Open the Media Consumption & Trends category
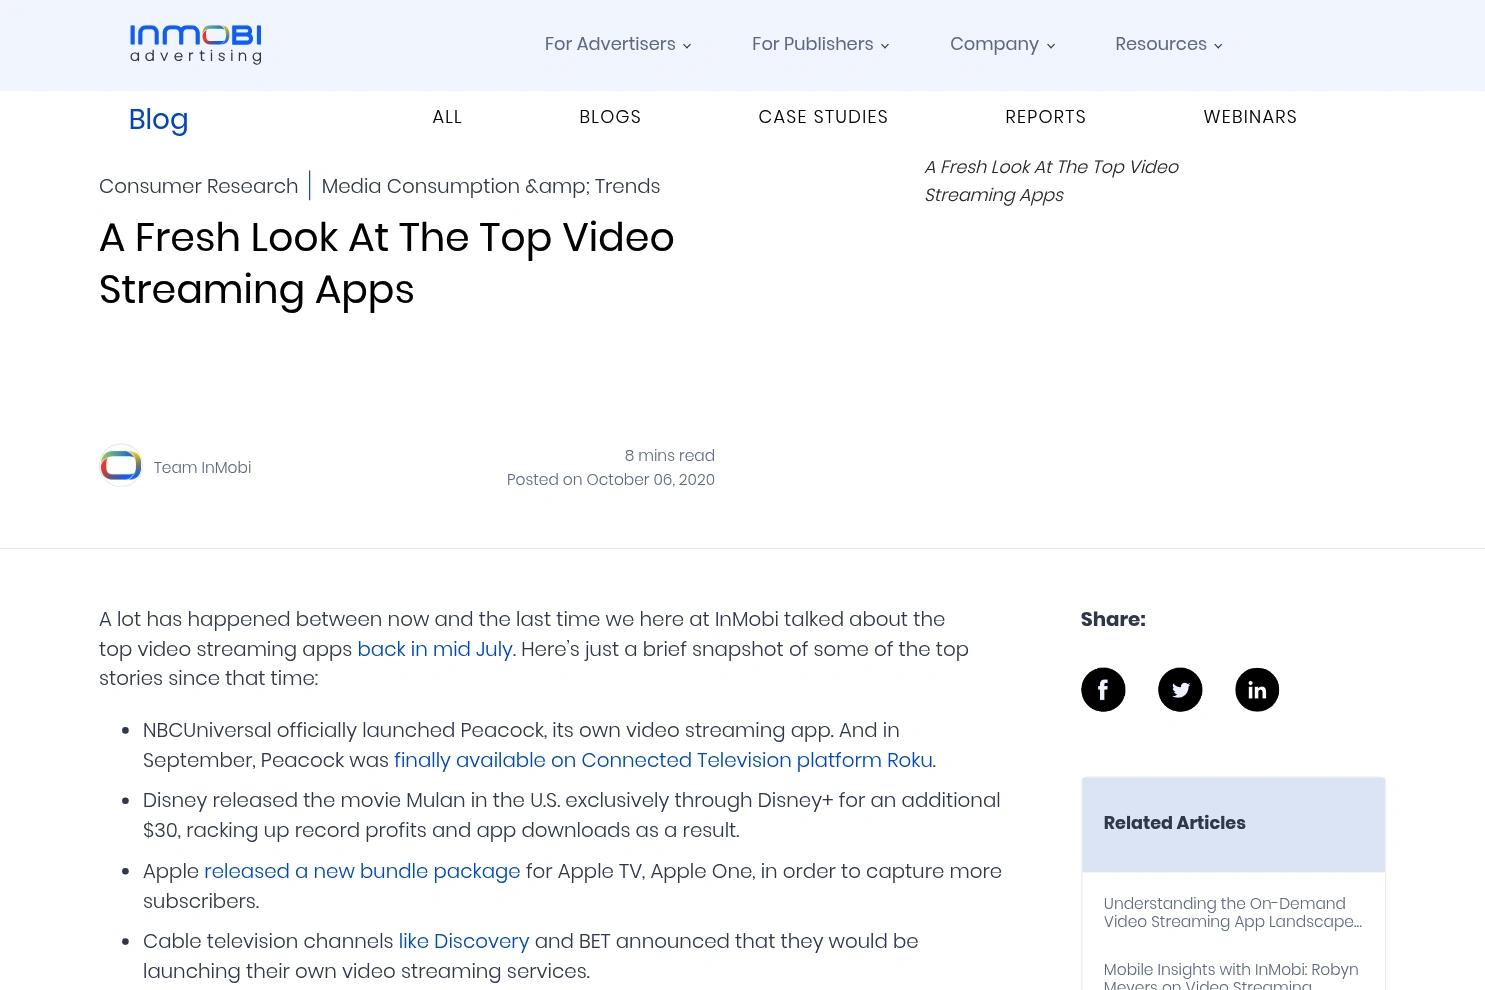 pyautogui.click(x=490, y=186)
